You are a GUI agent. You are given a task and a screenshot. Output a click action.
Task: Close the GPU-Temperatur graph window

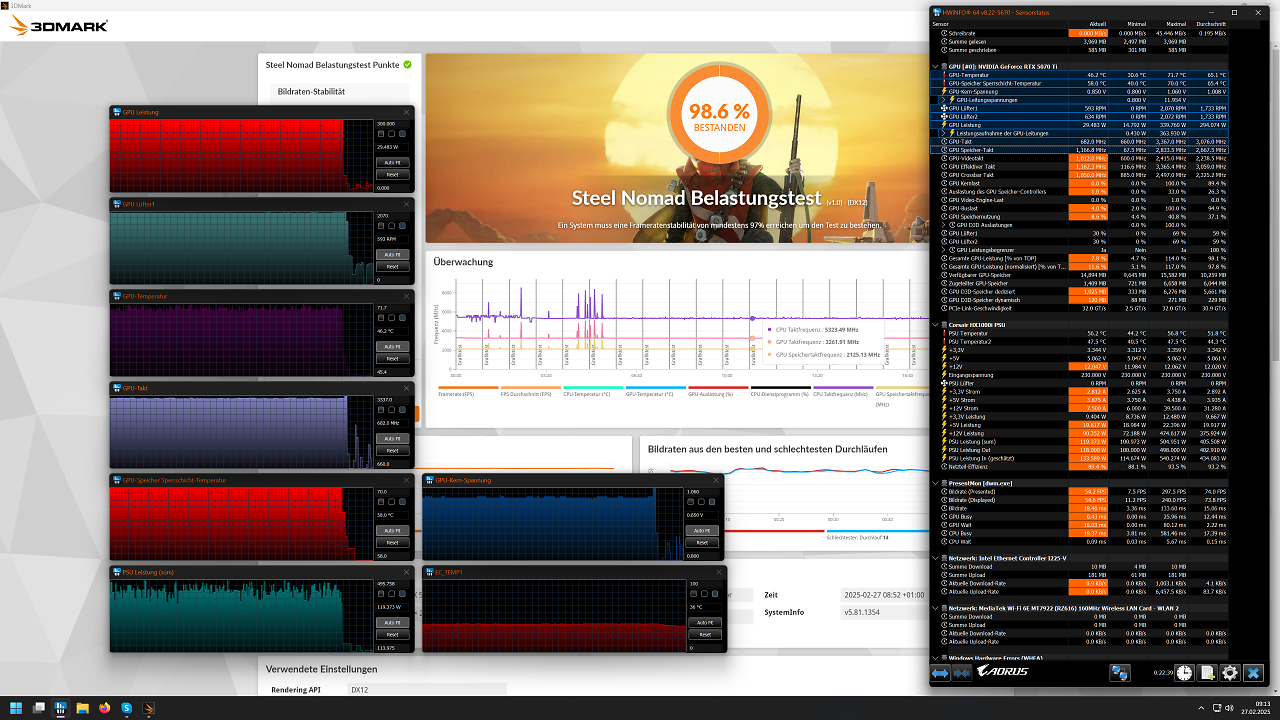coord(406,296)
